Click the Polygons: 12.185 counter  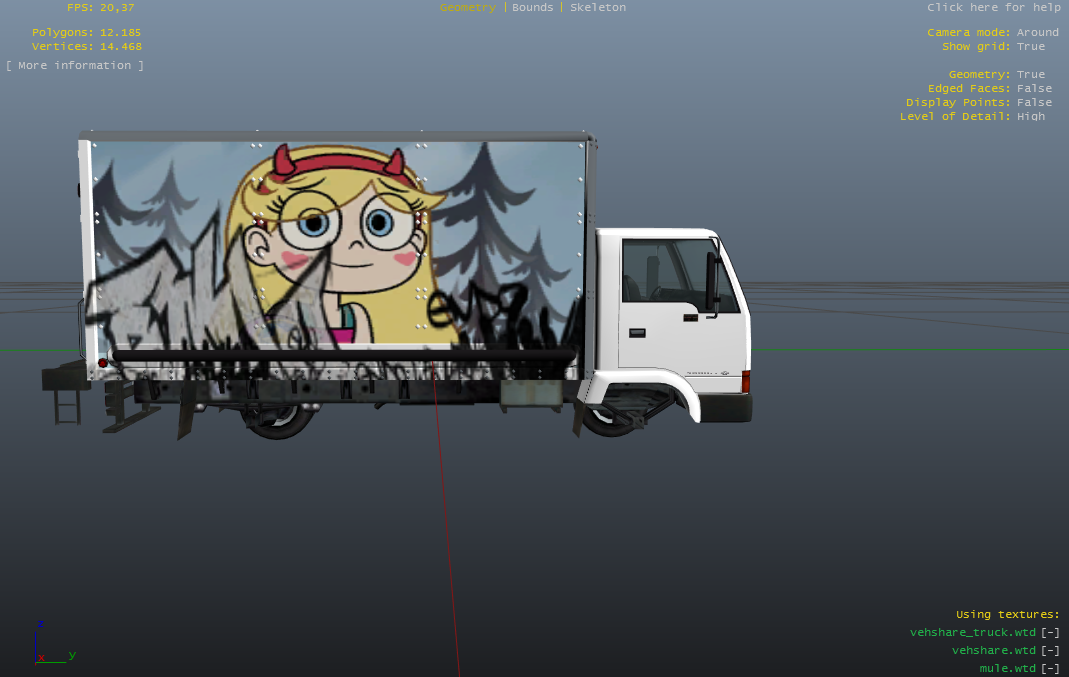(87, 33)
